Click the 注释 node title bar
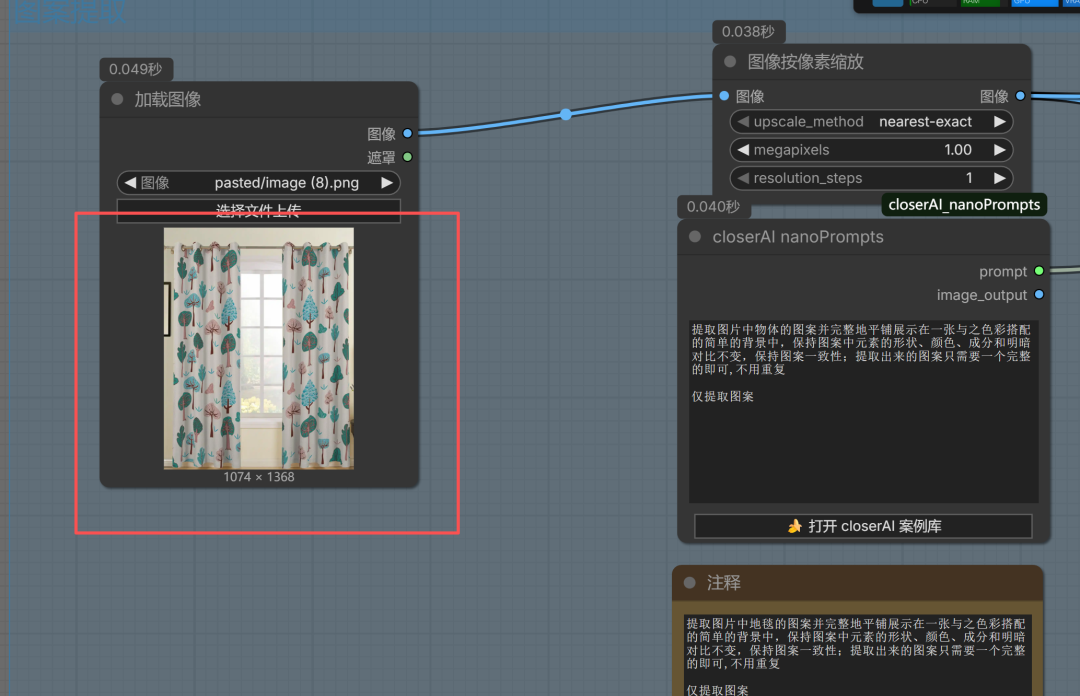Viewport: 1080px width, 696px height. point(858,583)
